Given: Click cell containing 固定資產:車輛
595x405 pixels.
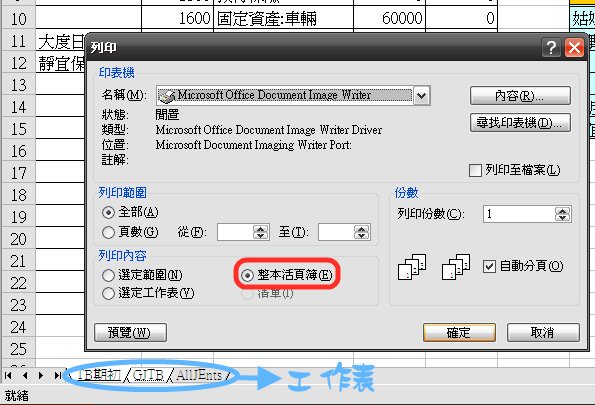Looking at the screenshot, I should coord(283,18).
